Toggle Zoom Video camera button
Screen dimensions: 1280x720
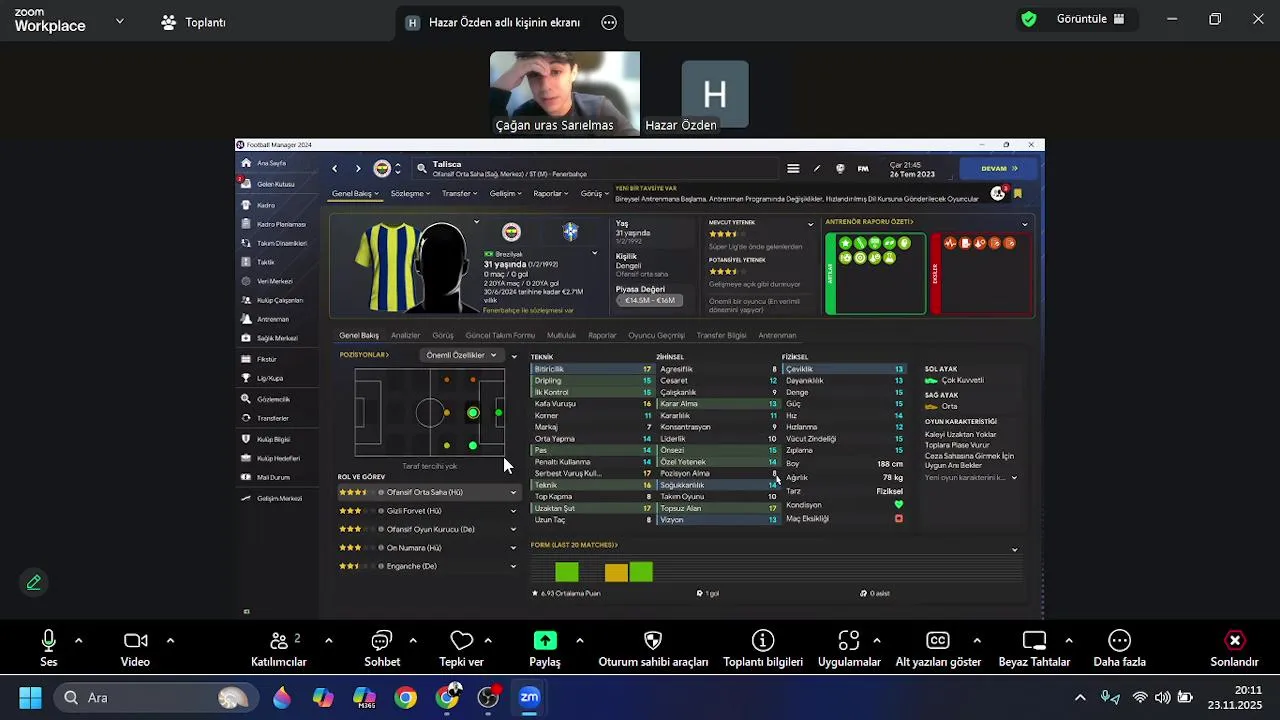(135, 648)
